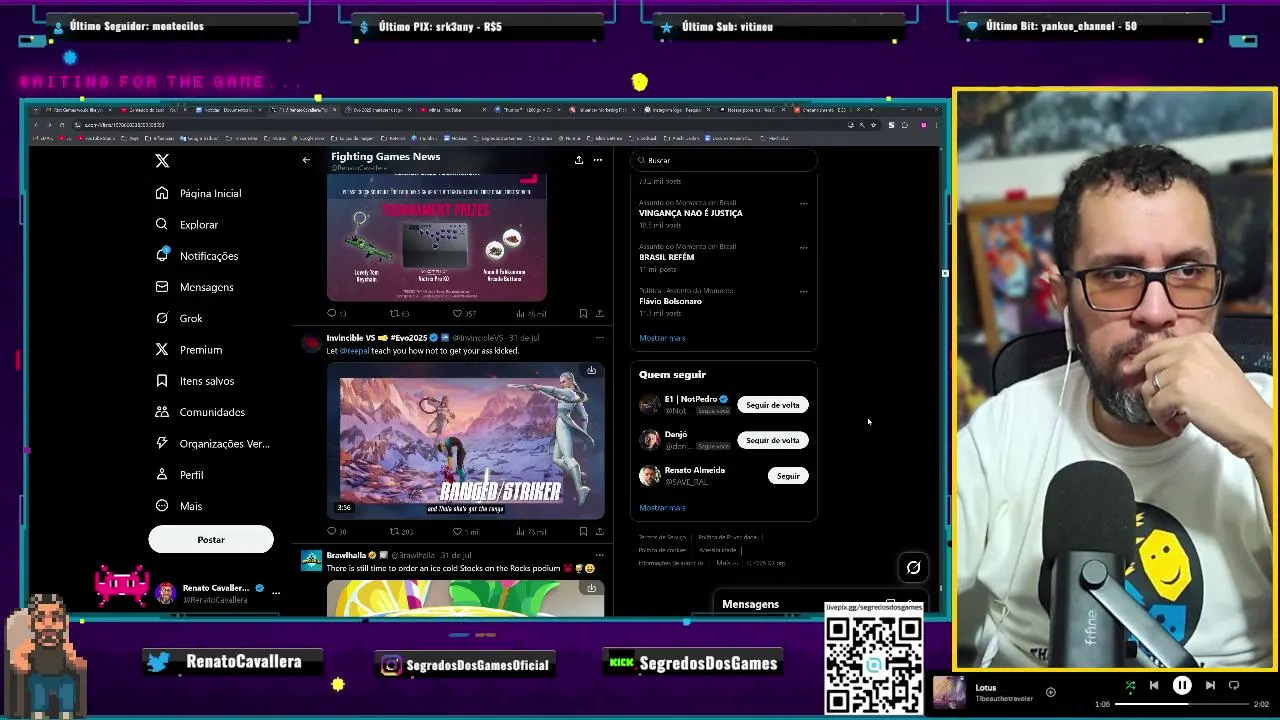Image resolution: width=1280 pixels, height=720 pixels.
Task: Pause the Lotus track
Action: click(x=1182, y=685)
